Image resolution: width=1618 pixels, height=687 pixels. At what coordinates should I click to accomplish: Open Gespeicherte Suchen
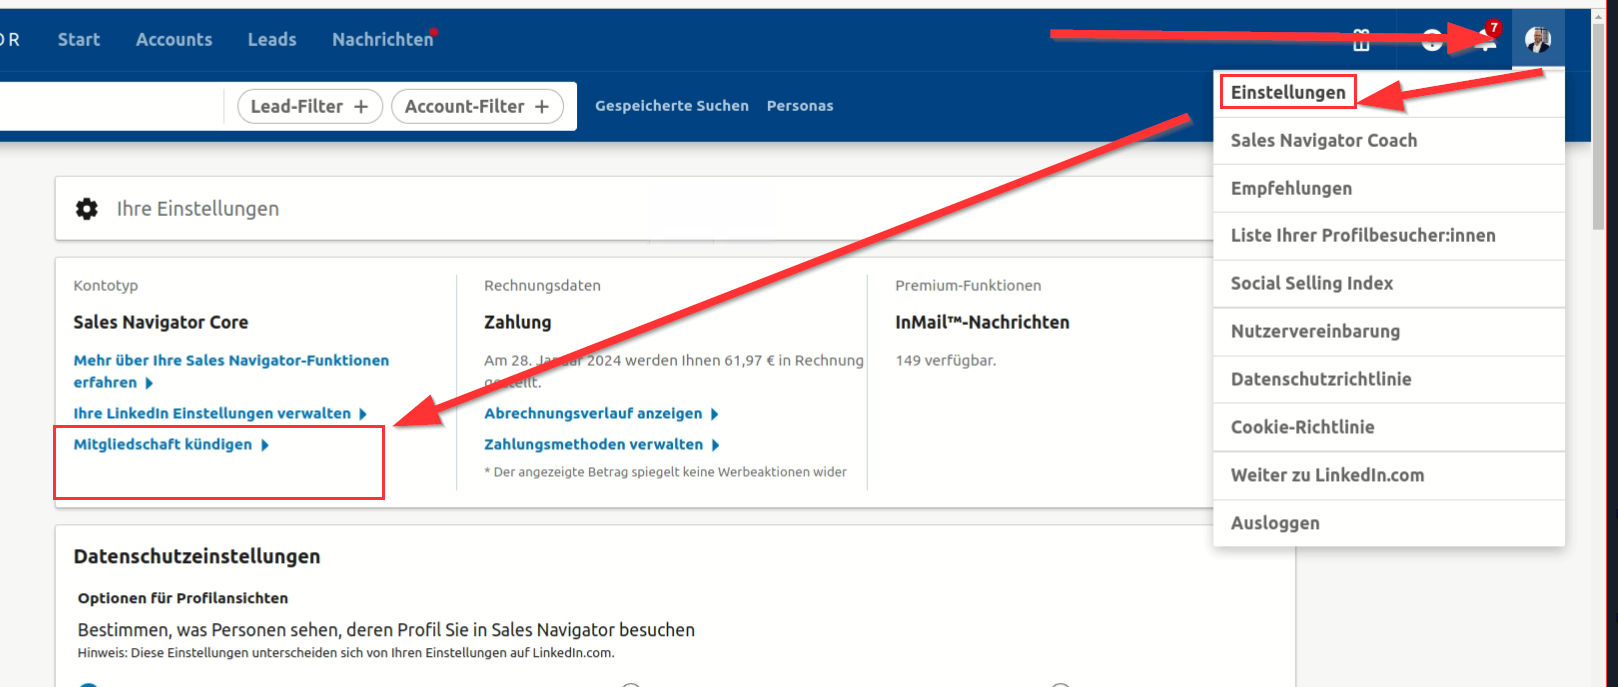[672, 106]
